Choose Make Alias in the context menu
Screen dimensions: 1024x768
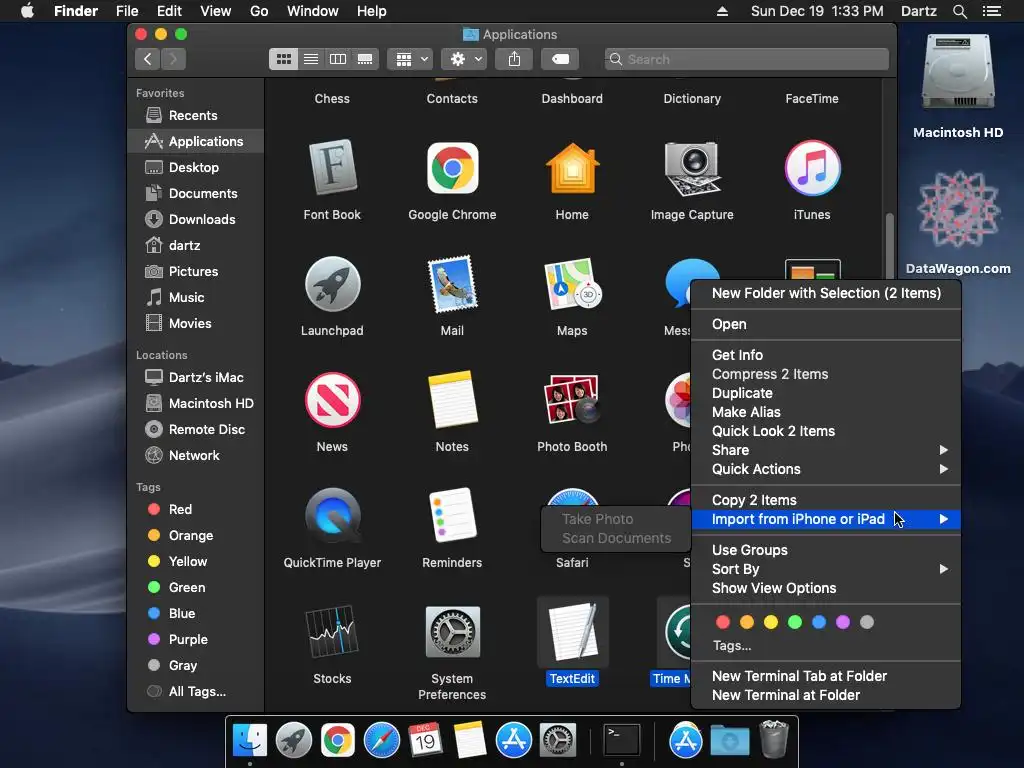[x=826, y=412]
